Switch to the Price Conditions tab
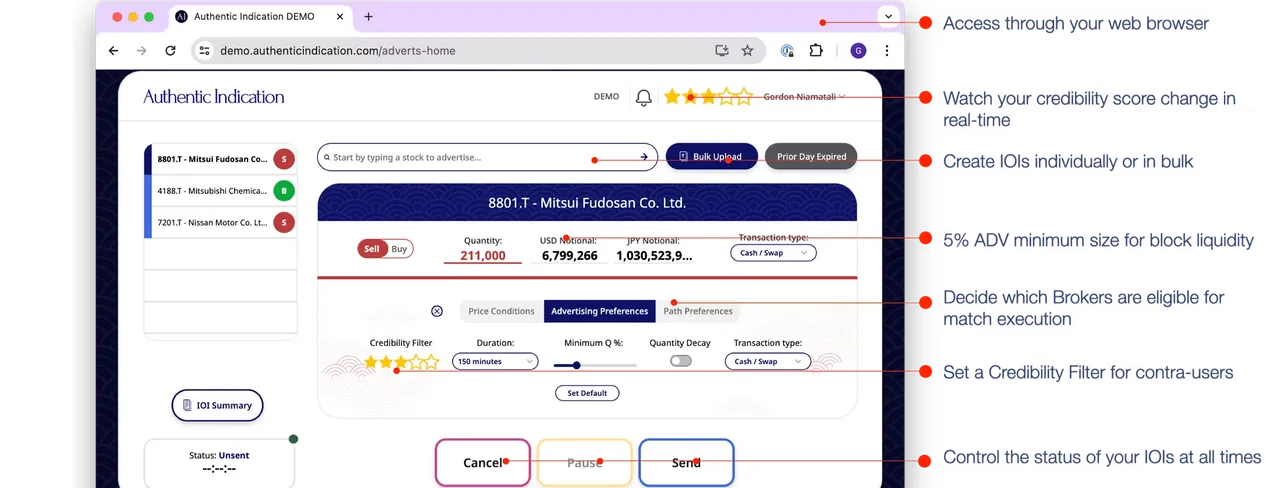Viewport: 1280px width, 488px height. (501, 311)
